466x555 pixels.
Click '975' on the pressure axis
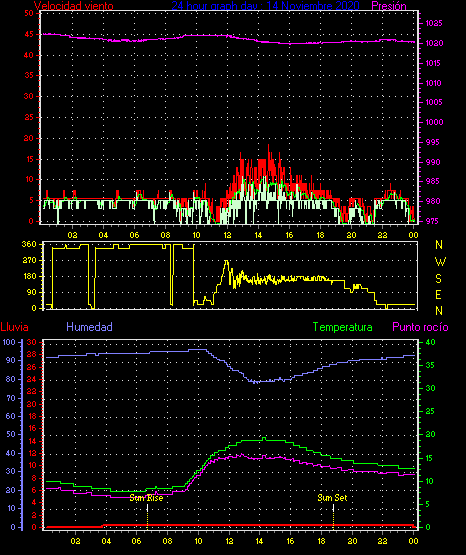click(x=432, y=221)
